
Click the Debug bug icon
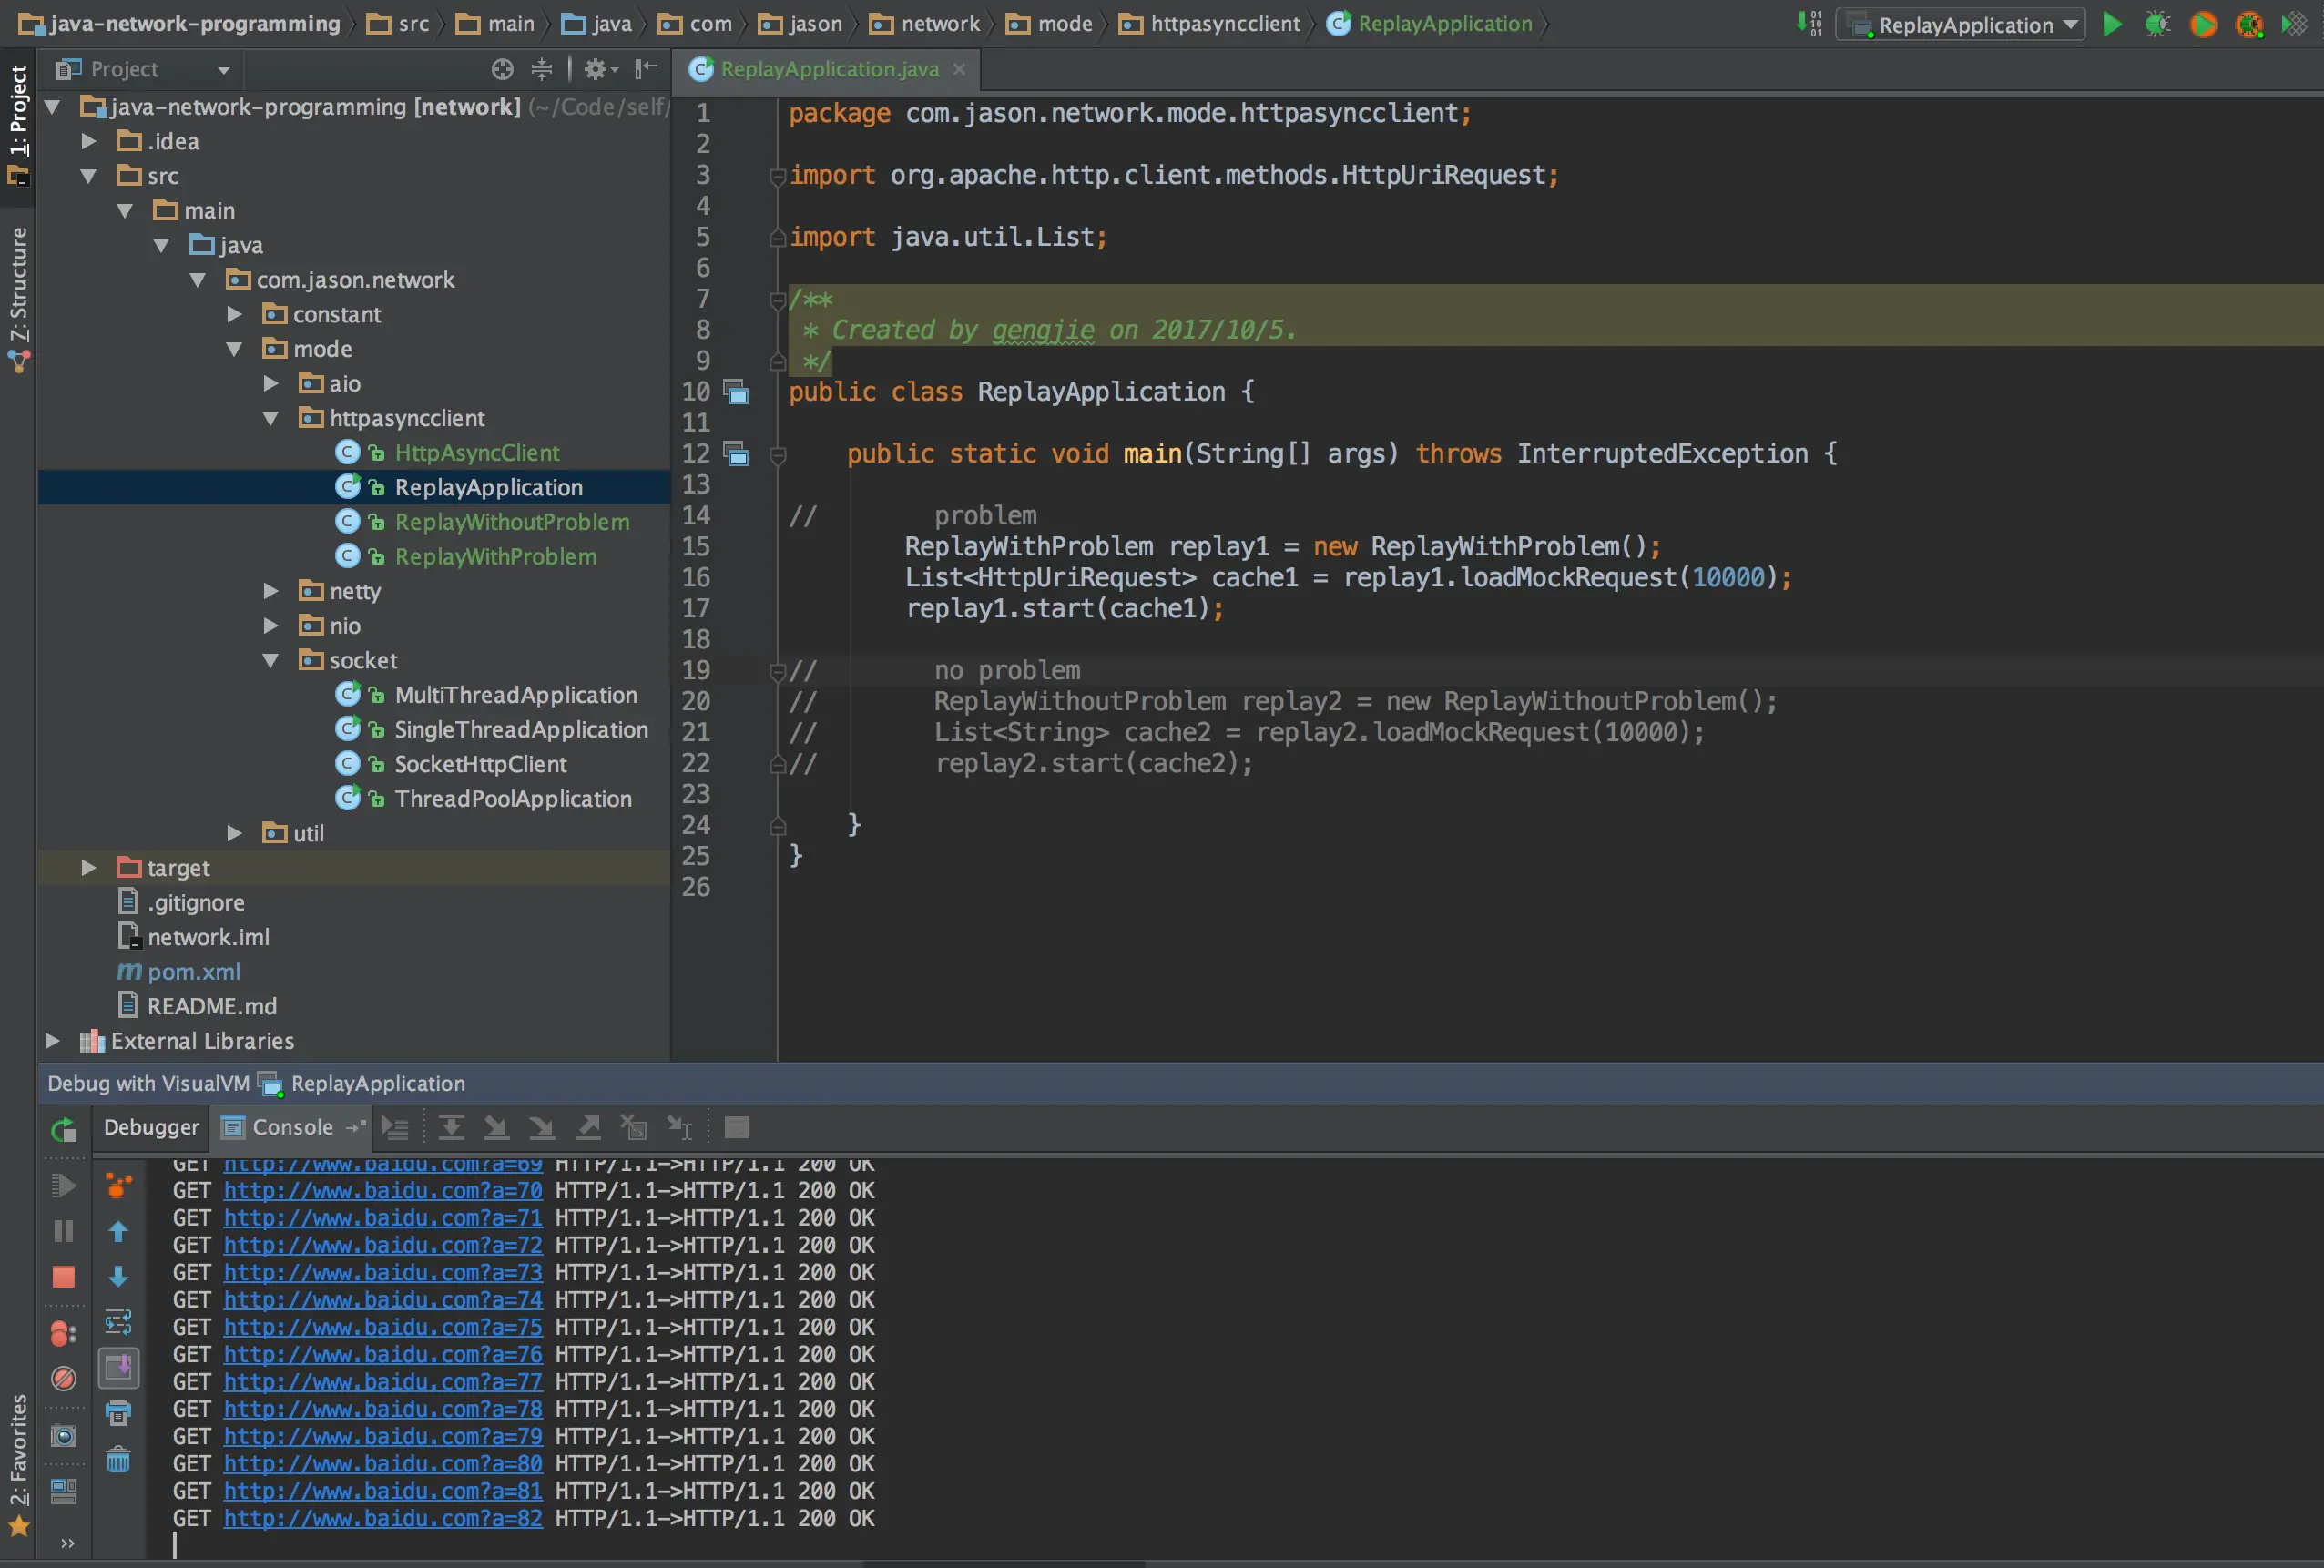(x=2157, y=24)
